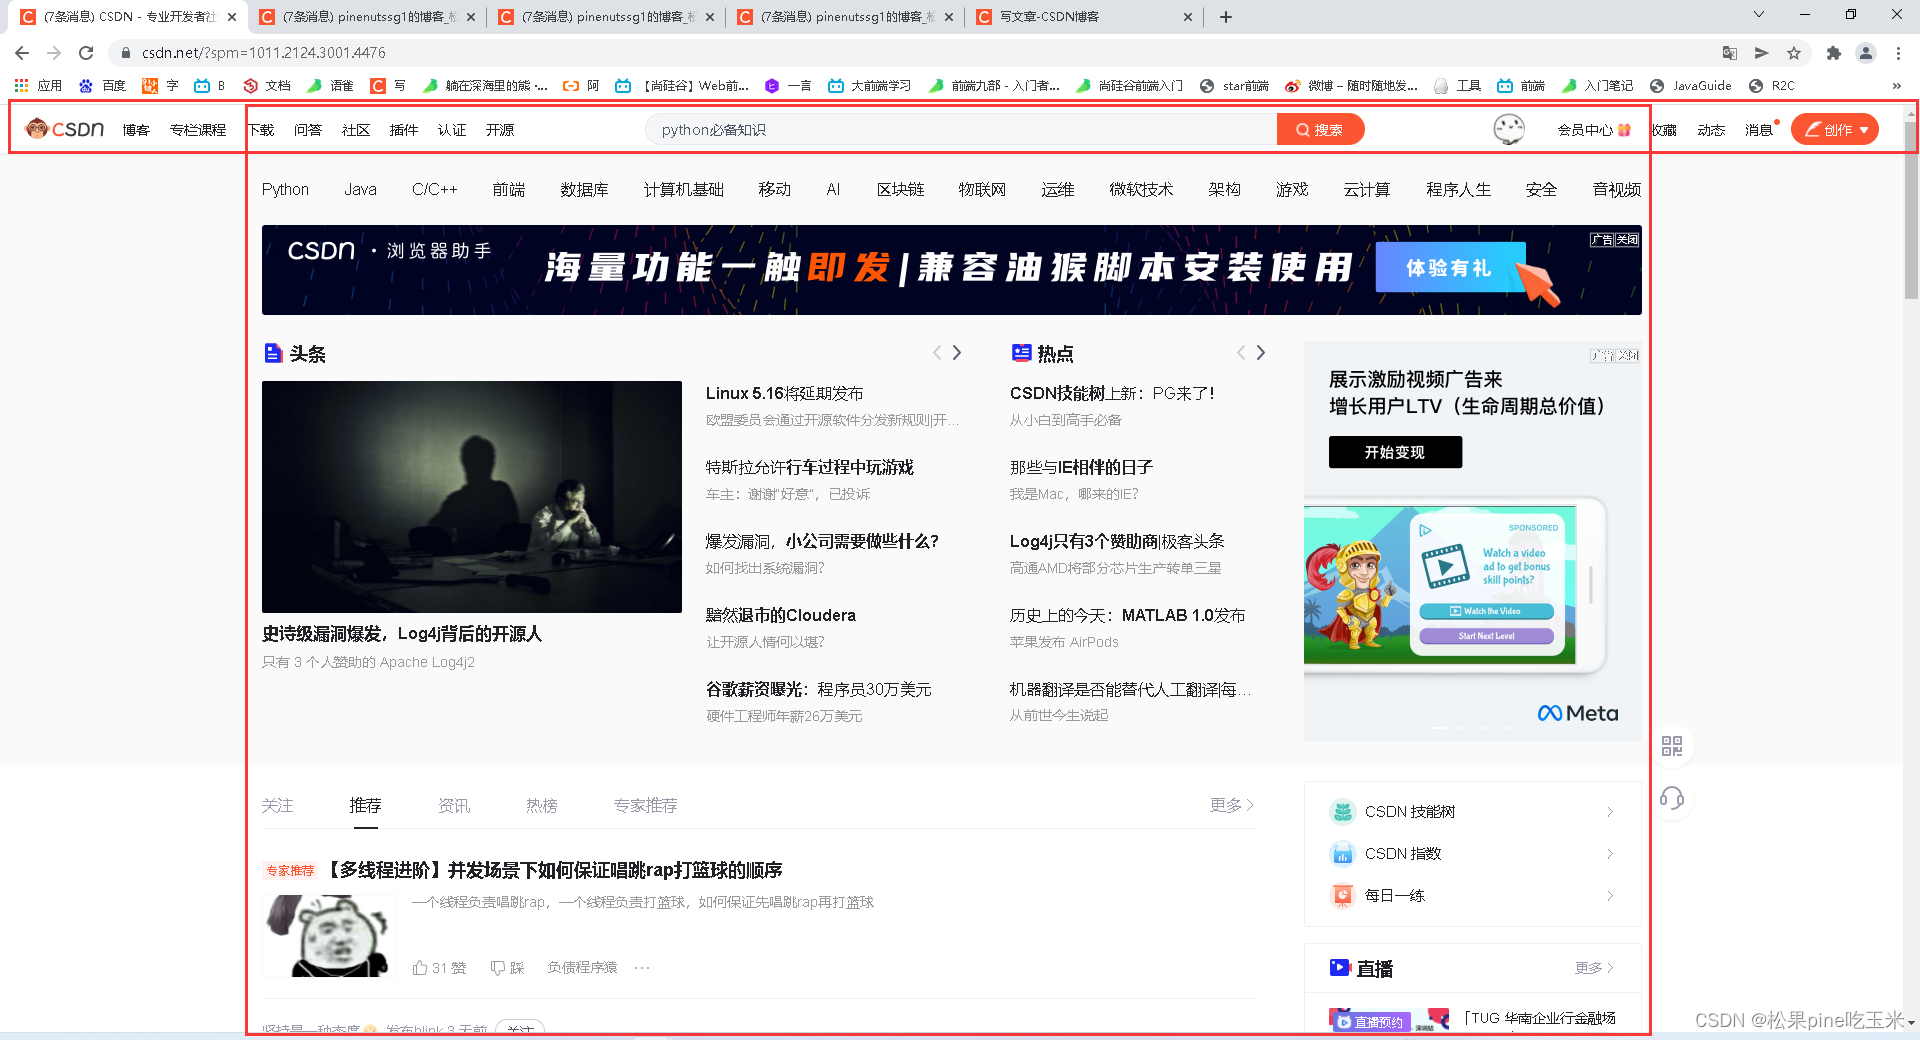The width and height of the screenshot is (1920, 1040).
Task: Open the tab search dropdown arrow
Action: coord(1759,14)
